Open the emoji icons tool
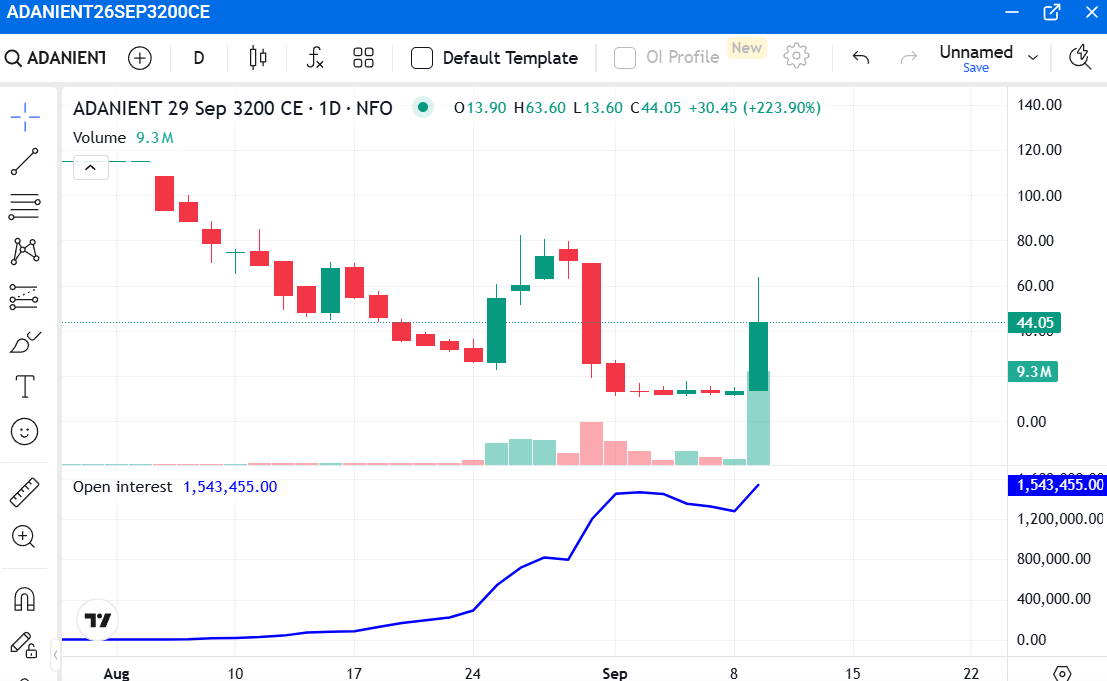 point(25,431)
